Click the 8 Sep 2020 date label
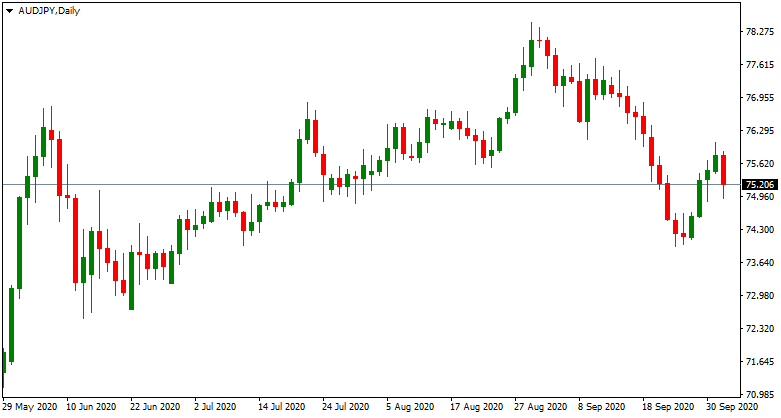Screen dimensions: 781x418 pyautogui.click(x=602, y=407)
